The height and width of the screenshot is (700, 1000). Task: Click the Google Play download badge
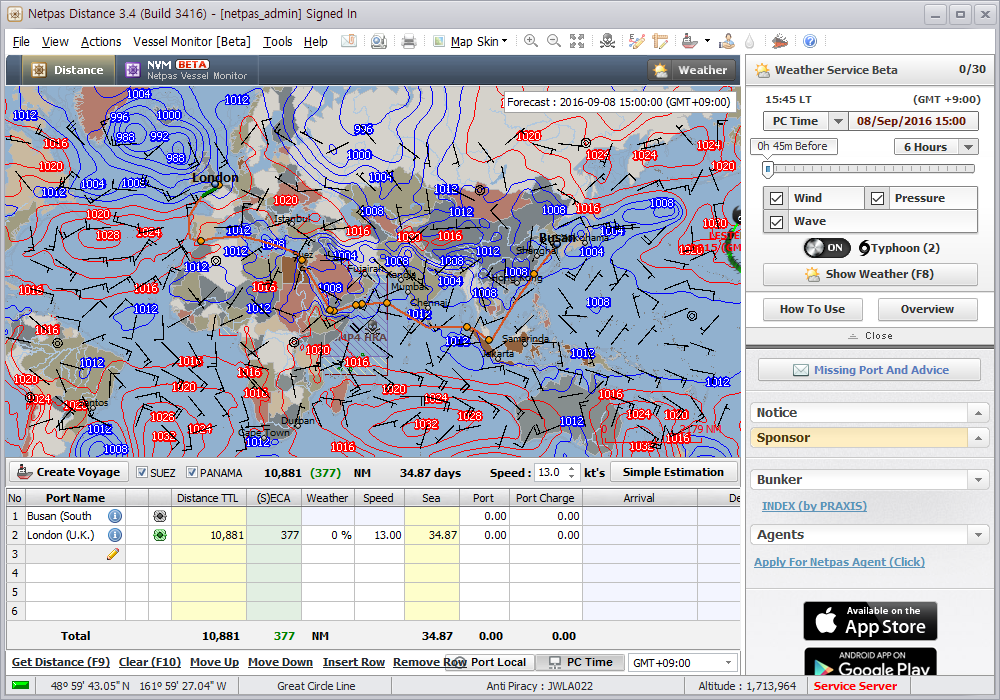pos(870,662)
